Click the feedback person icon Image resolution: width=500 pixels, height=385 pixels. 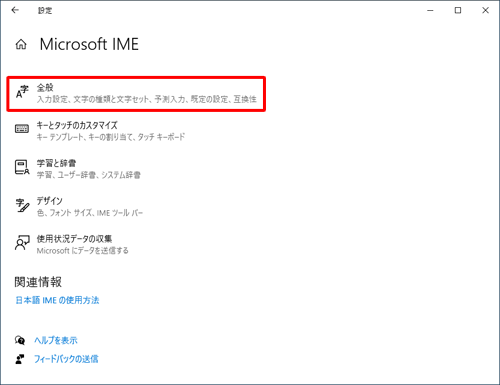click(20, 359)
